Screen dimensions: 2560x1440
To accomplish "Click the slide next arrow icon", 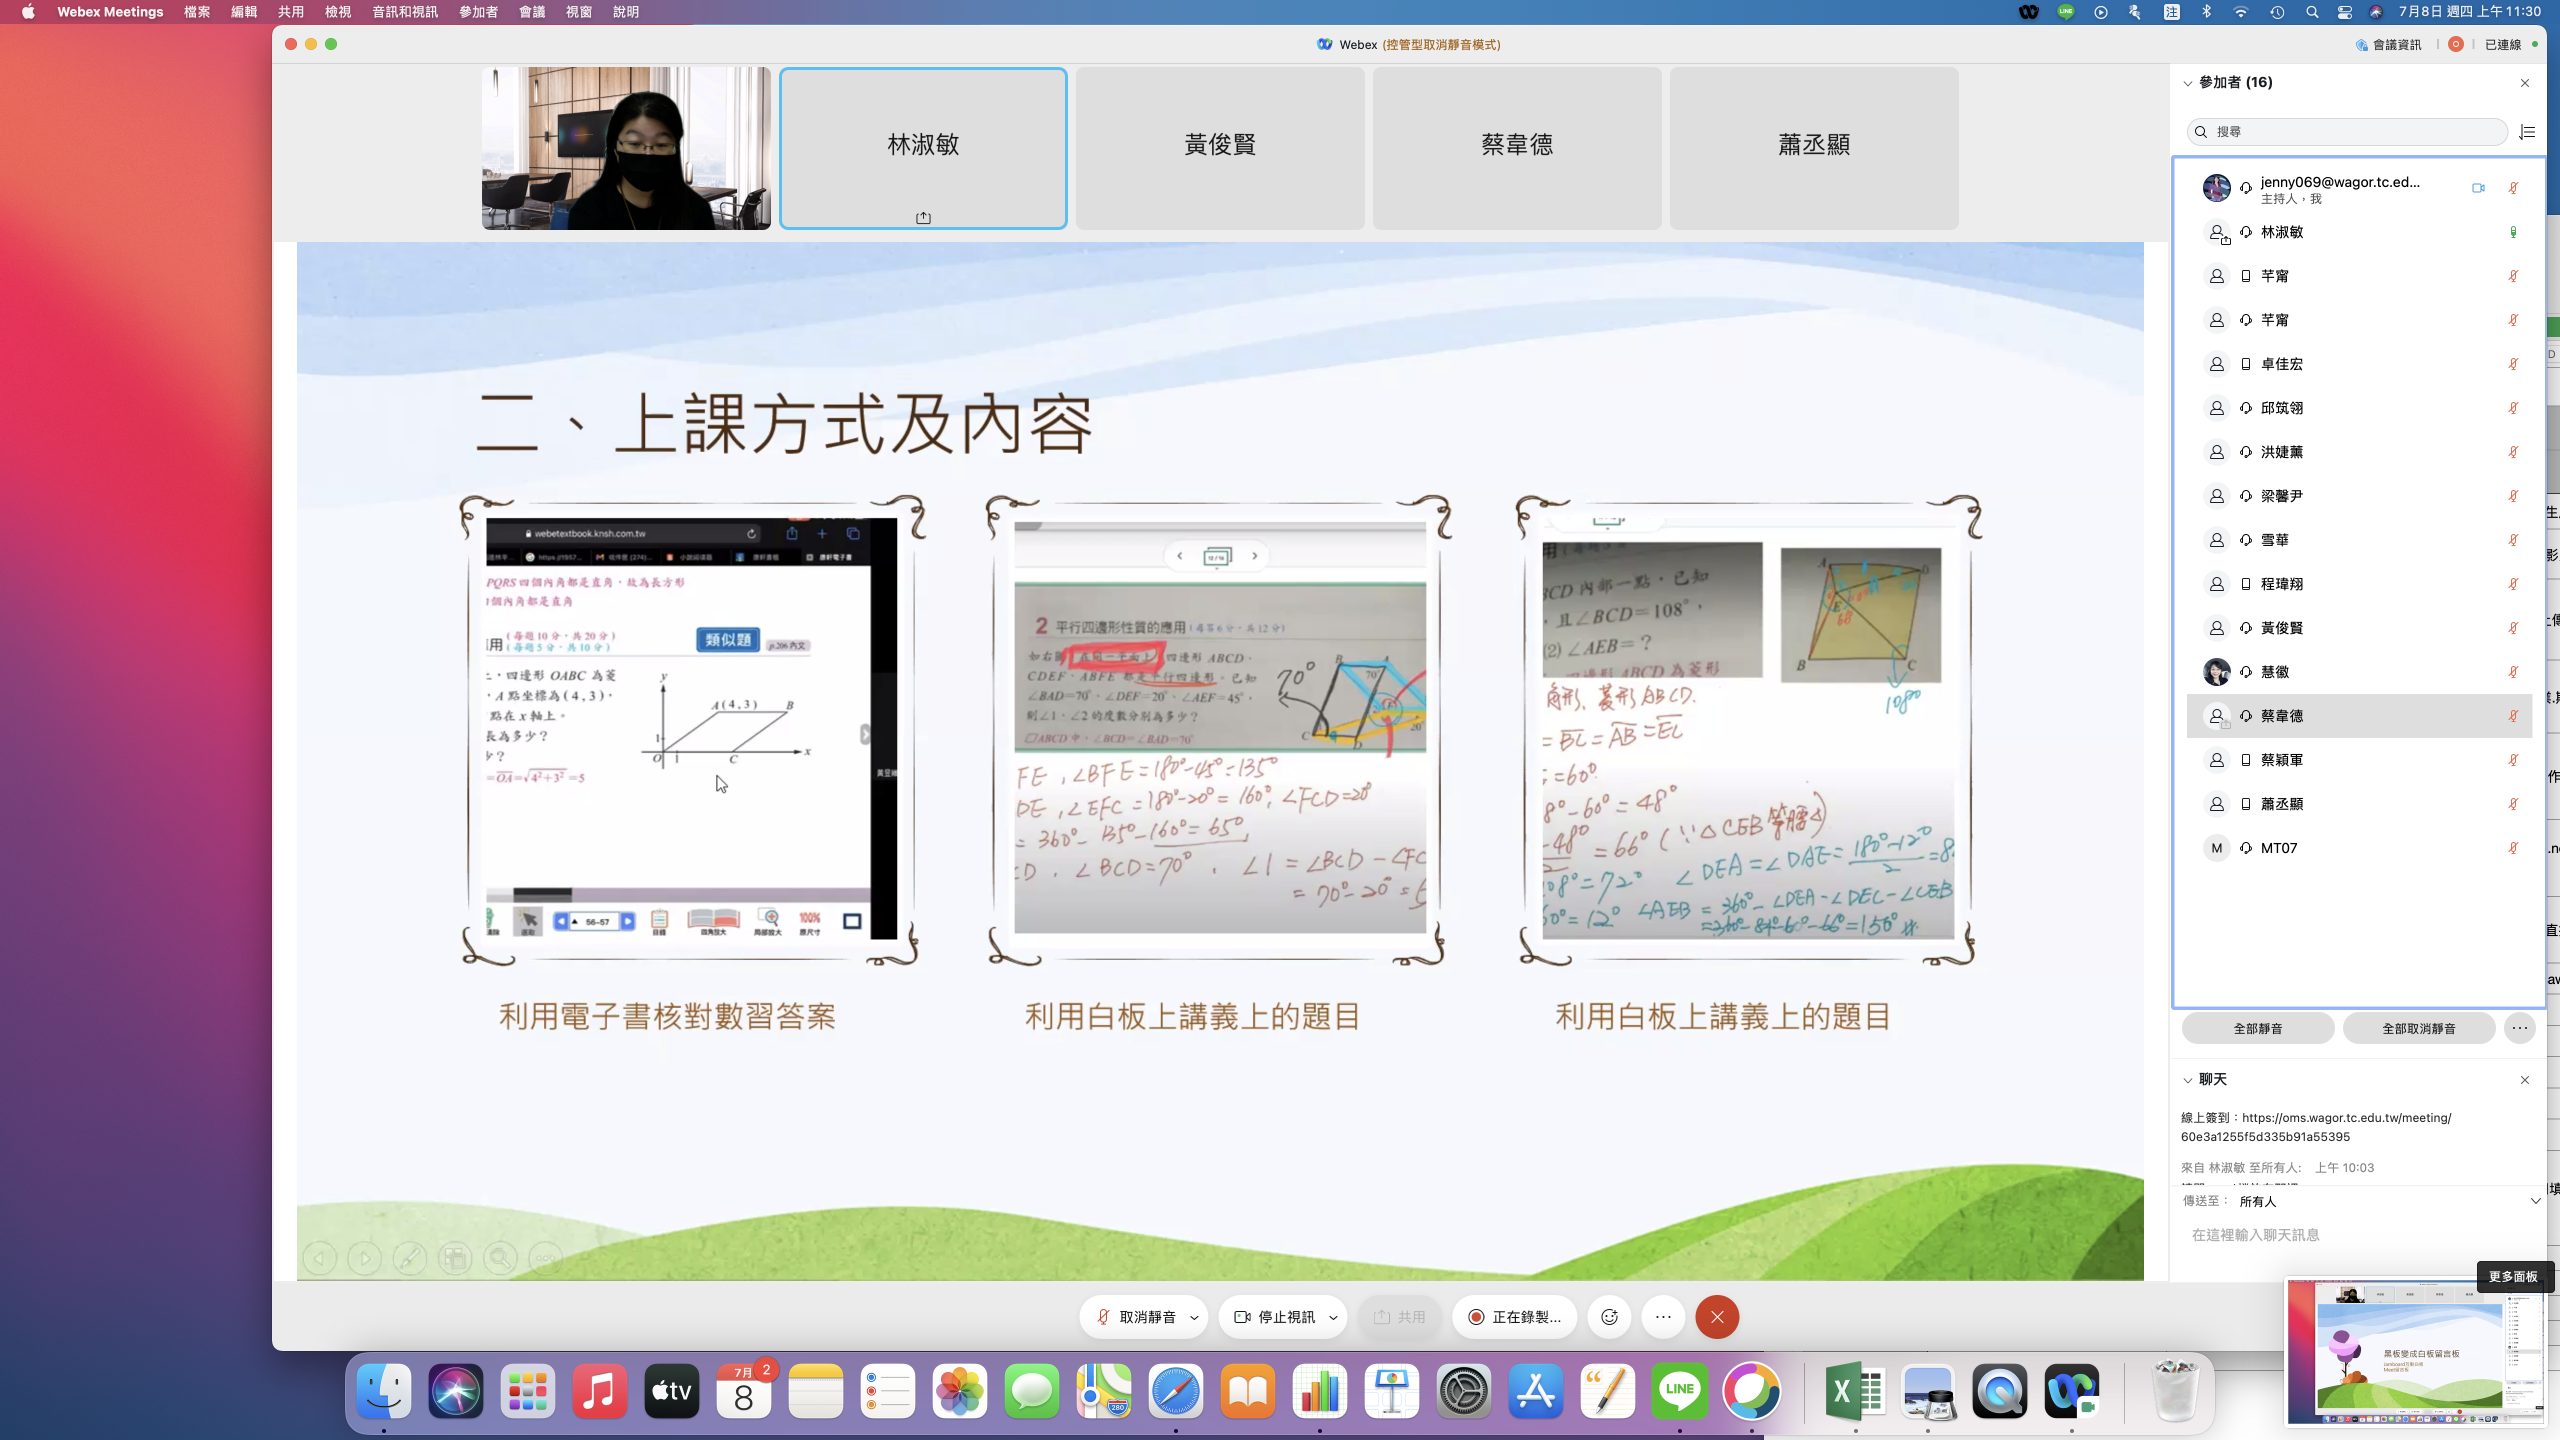I will (x=365, y=1258).
